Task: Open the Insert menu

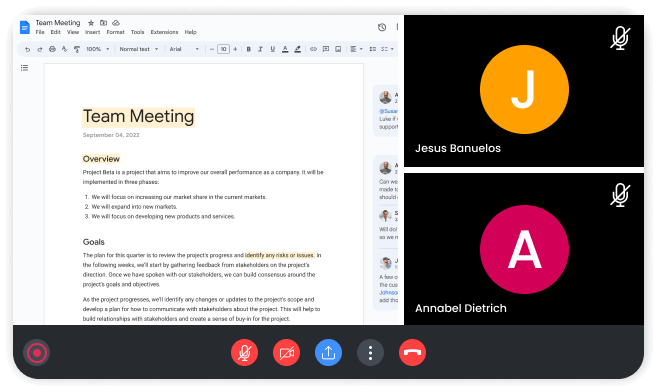Action: pos(92,32)
